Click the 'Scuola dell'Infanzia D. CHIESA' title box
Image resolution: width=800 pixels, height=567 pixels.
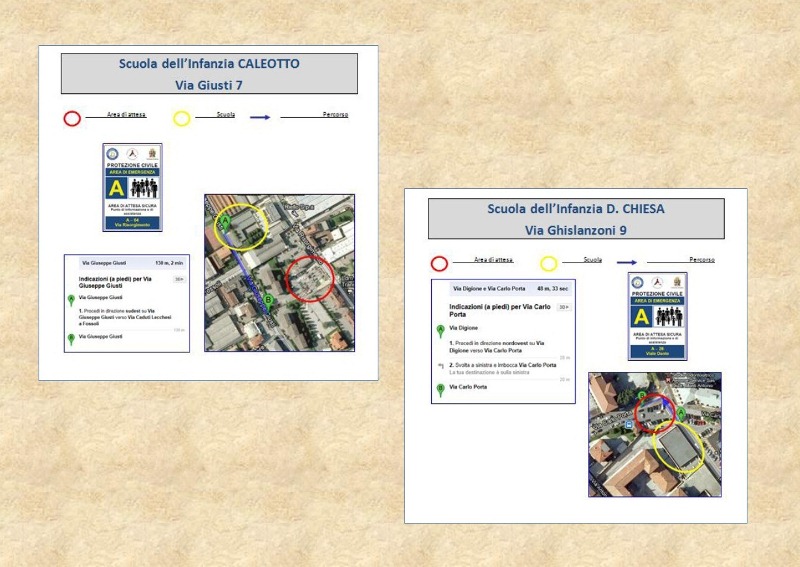point(575,219)
